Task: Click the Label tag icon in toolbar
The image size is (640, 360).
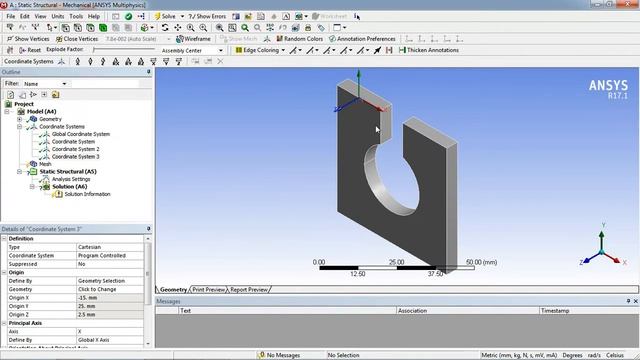Action: 321,28
